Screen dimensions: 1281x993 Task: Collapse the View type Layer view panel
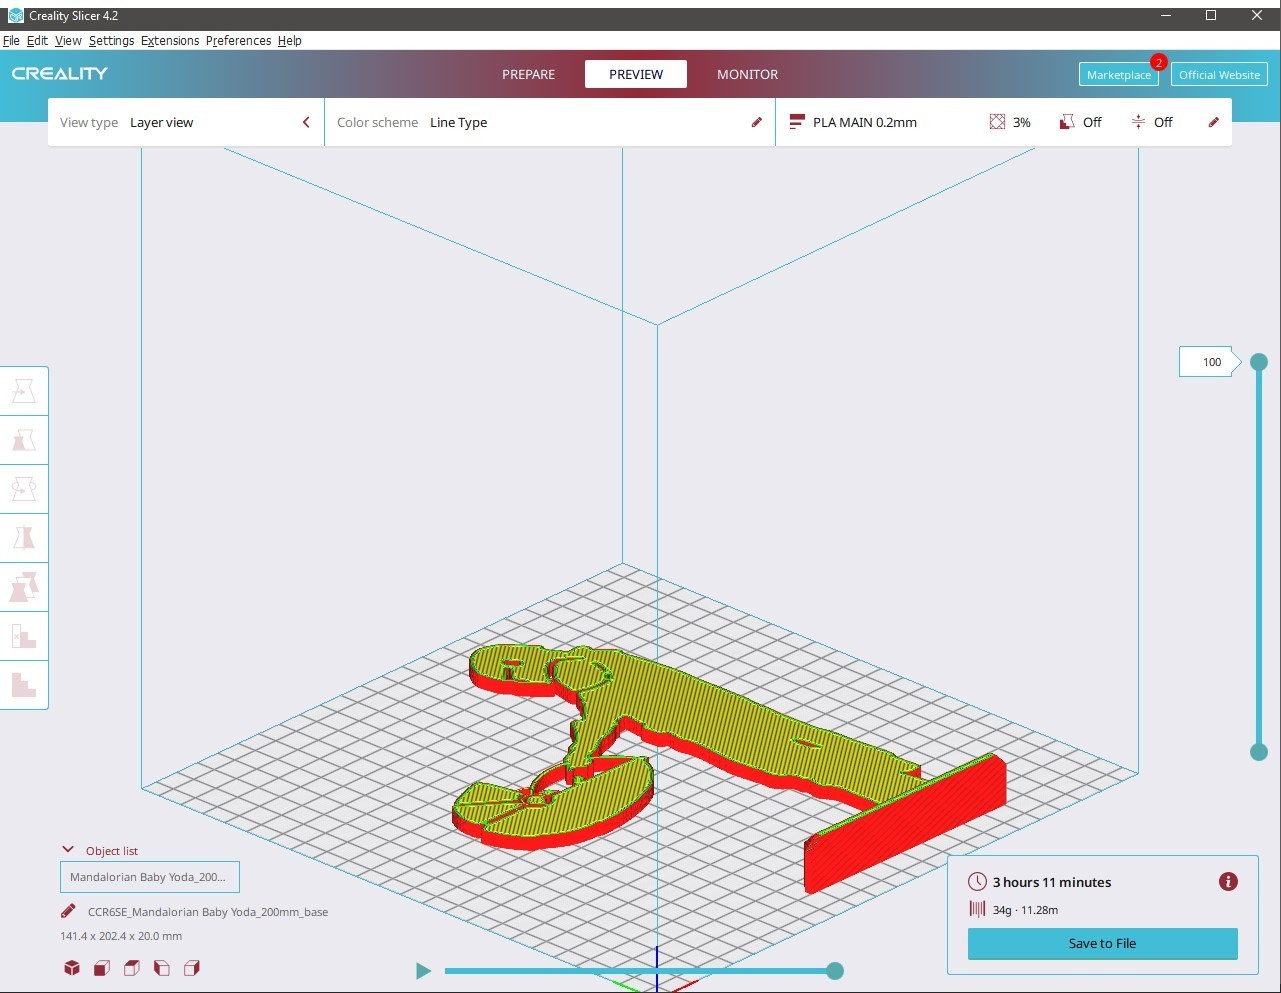(x=306, y=122)
